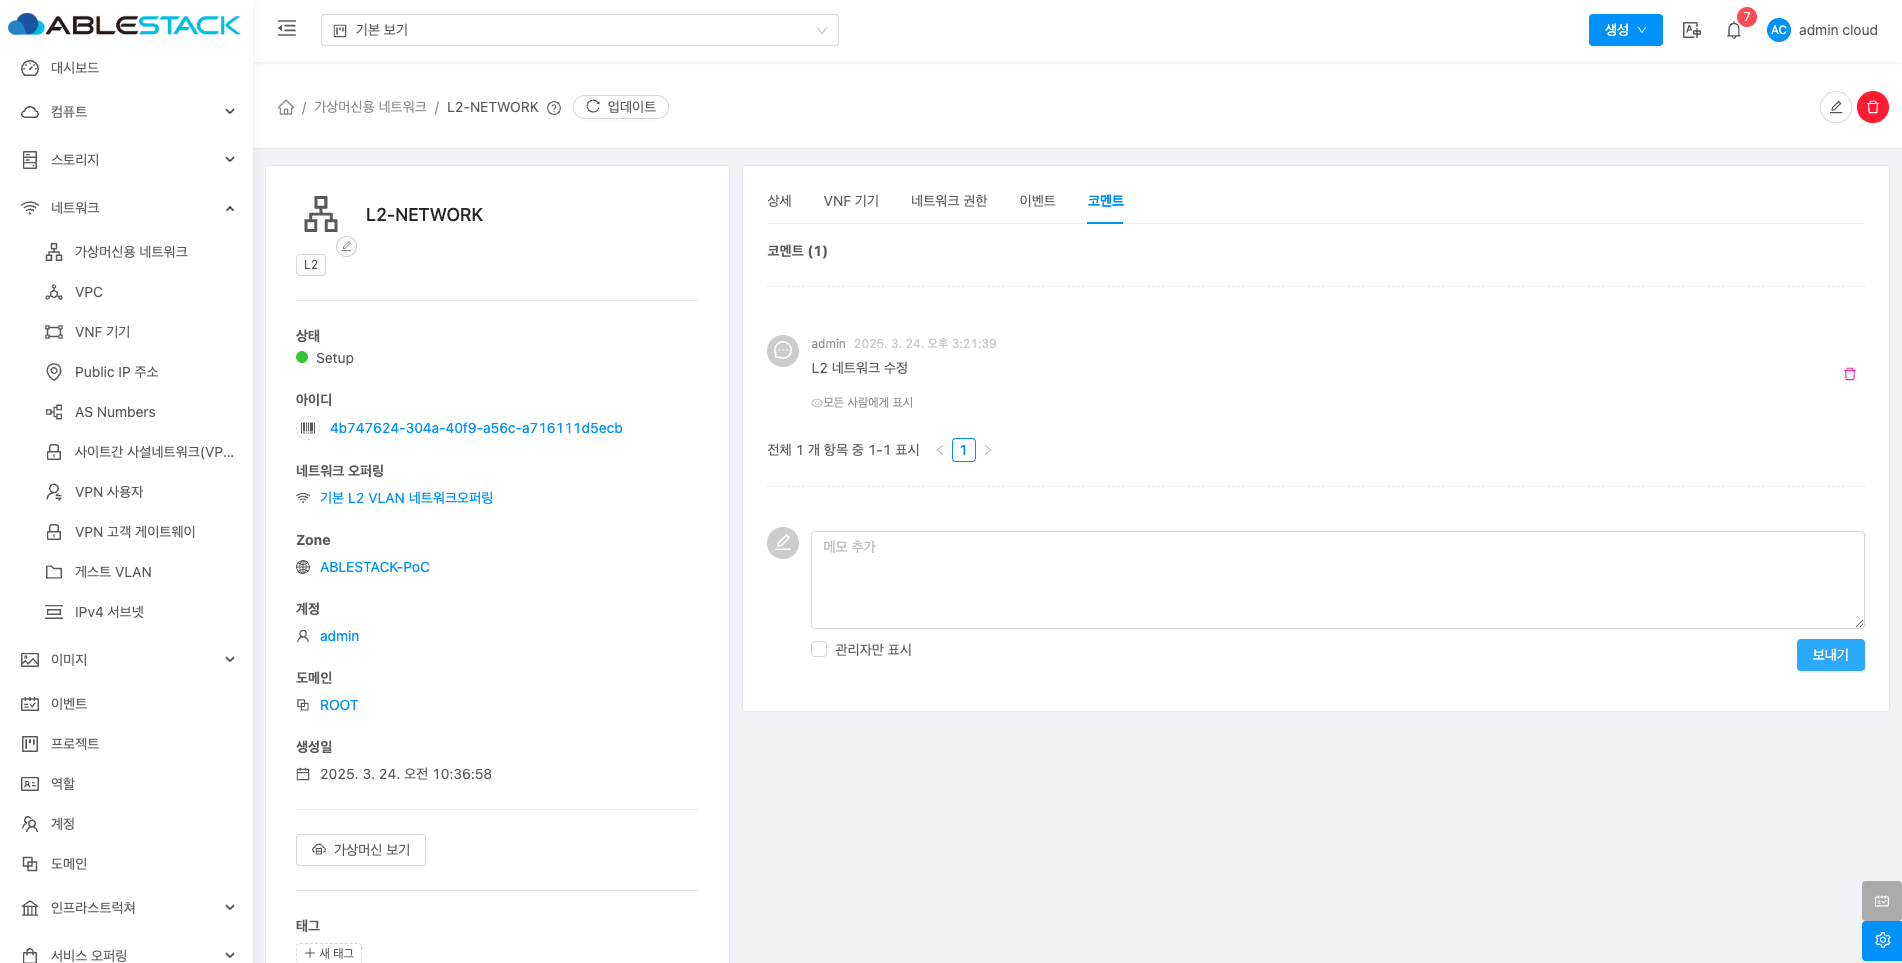Collapse the sidebar menu icon
The image size is (1902, 963).
click(287, 29)
